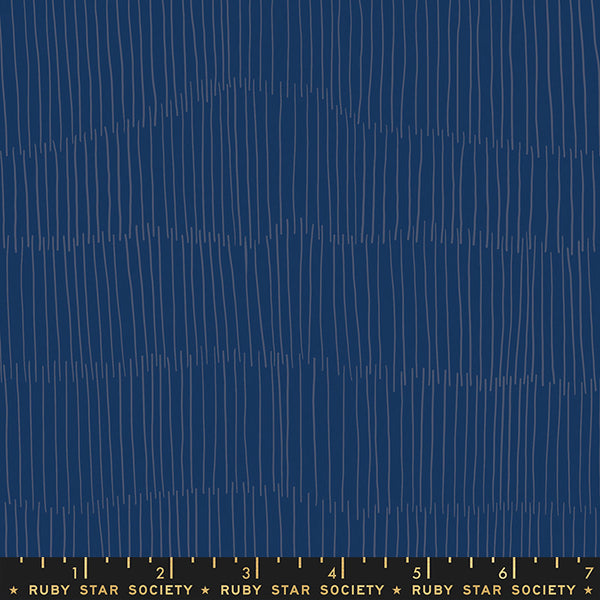Click the ruler number "2"

tap(160, 573)
